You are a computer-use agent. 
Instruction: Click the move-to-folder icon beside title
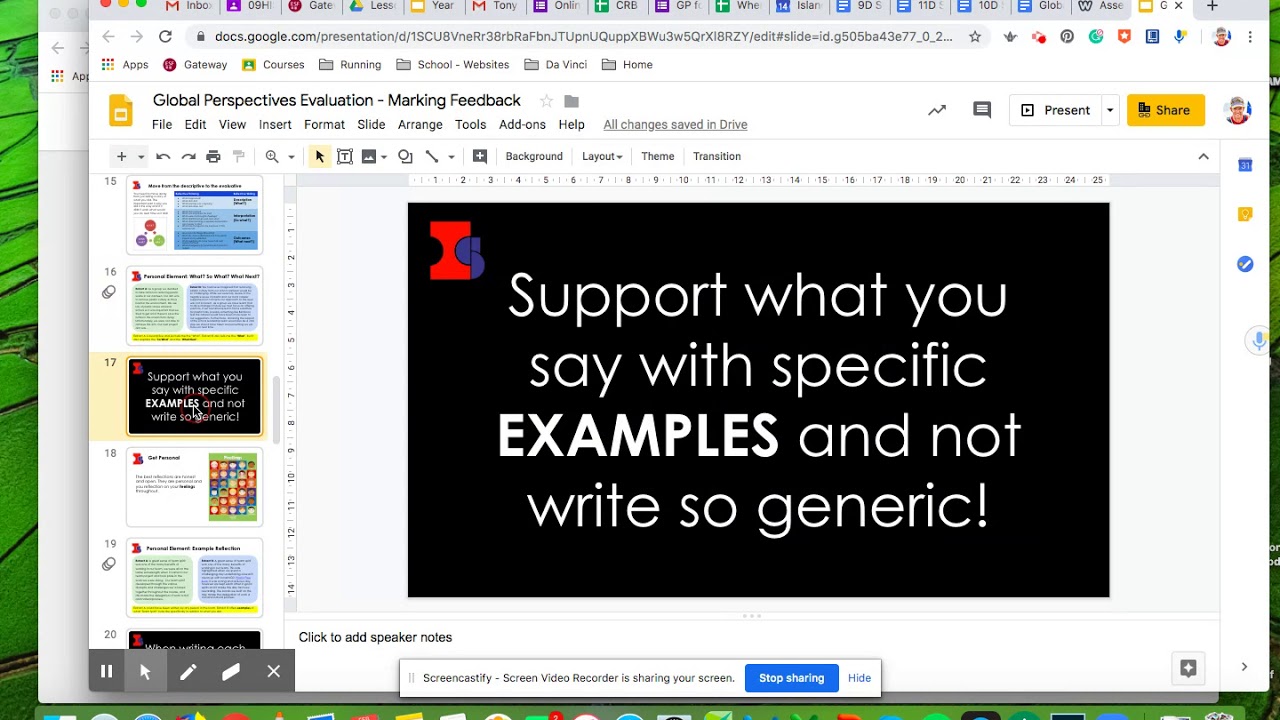click(572, 101)
